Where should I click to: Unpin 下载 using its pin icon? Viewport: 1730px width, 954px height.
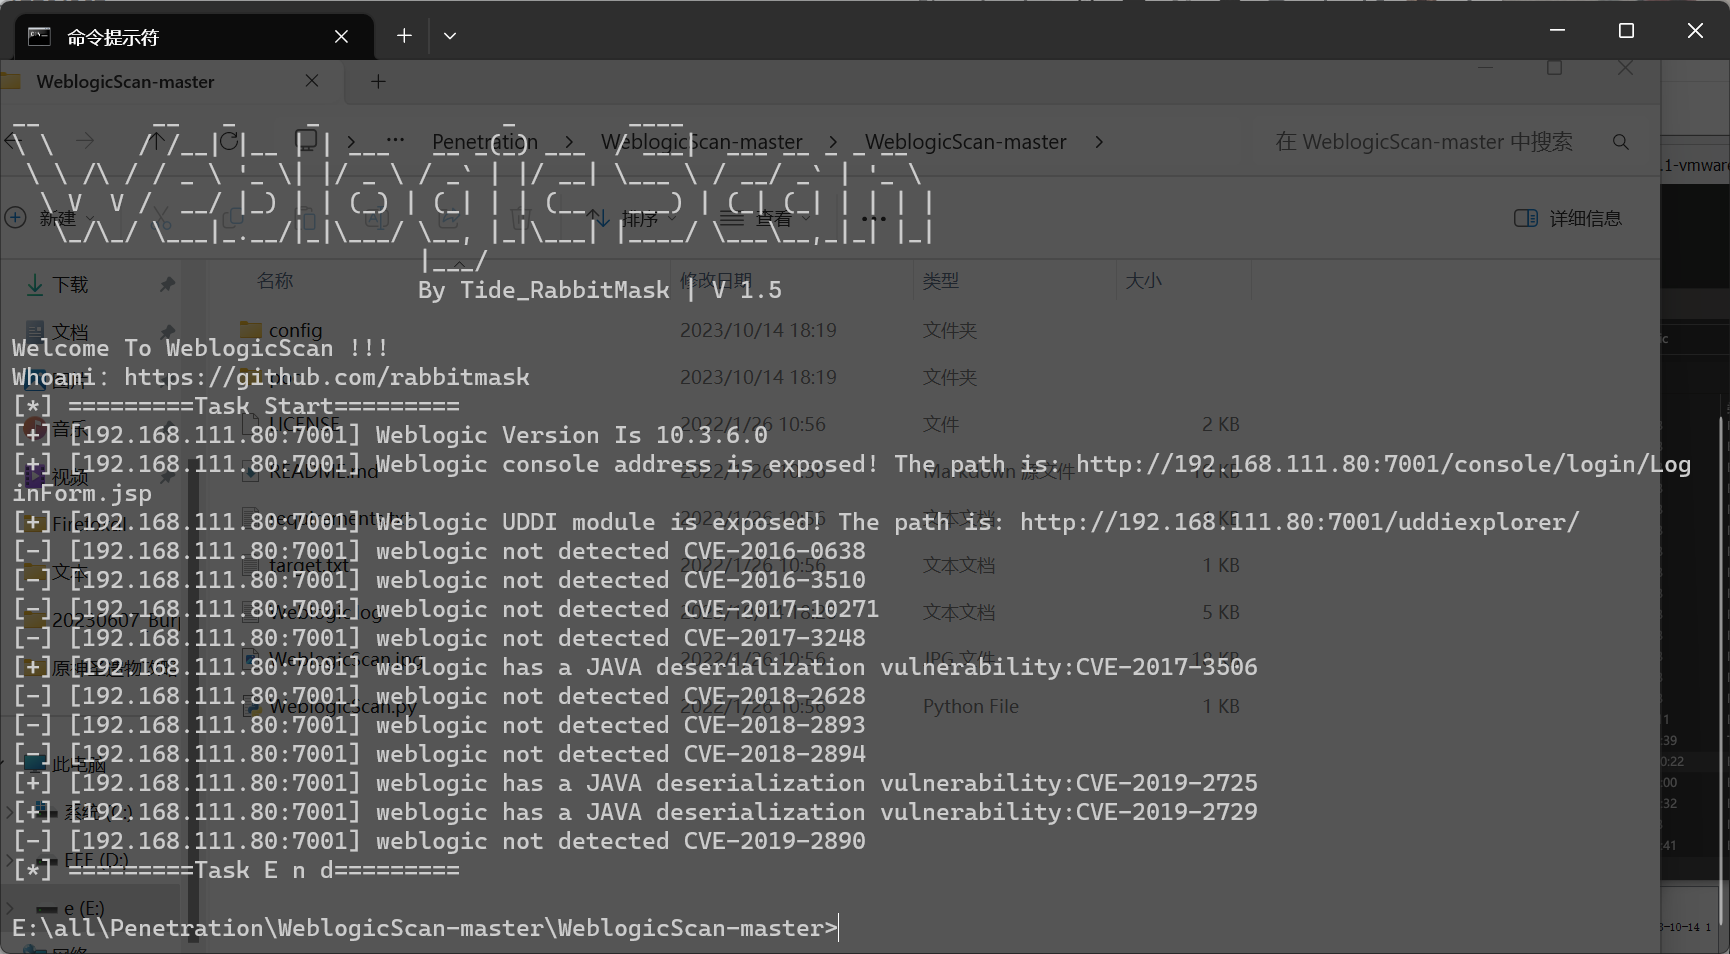click(x=167, y=285)
